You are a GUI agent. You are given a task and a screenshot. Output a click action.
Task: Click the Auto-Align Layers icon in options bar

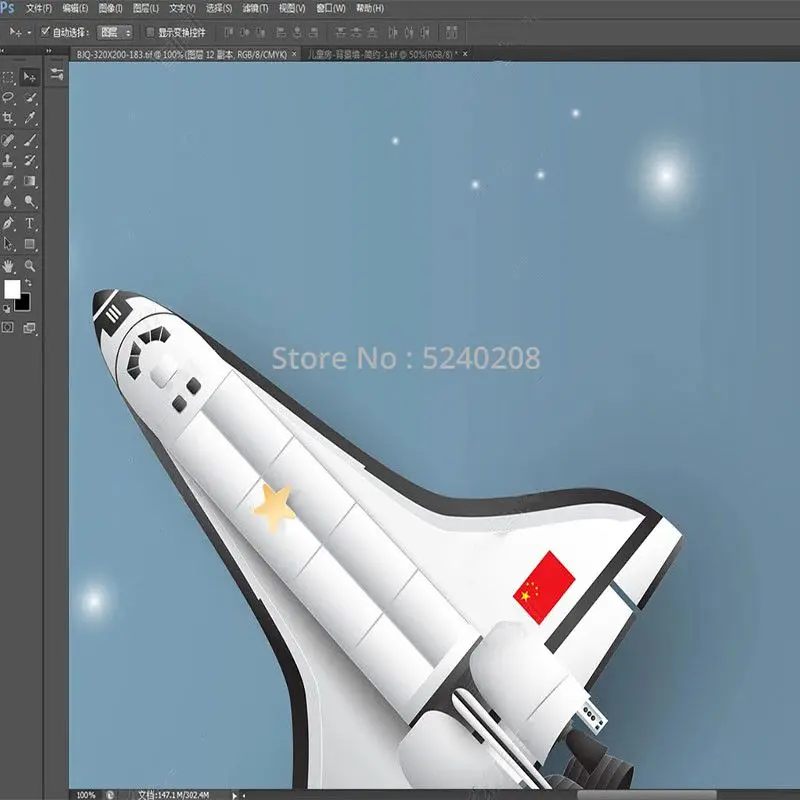[x=452, y=33]
